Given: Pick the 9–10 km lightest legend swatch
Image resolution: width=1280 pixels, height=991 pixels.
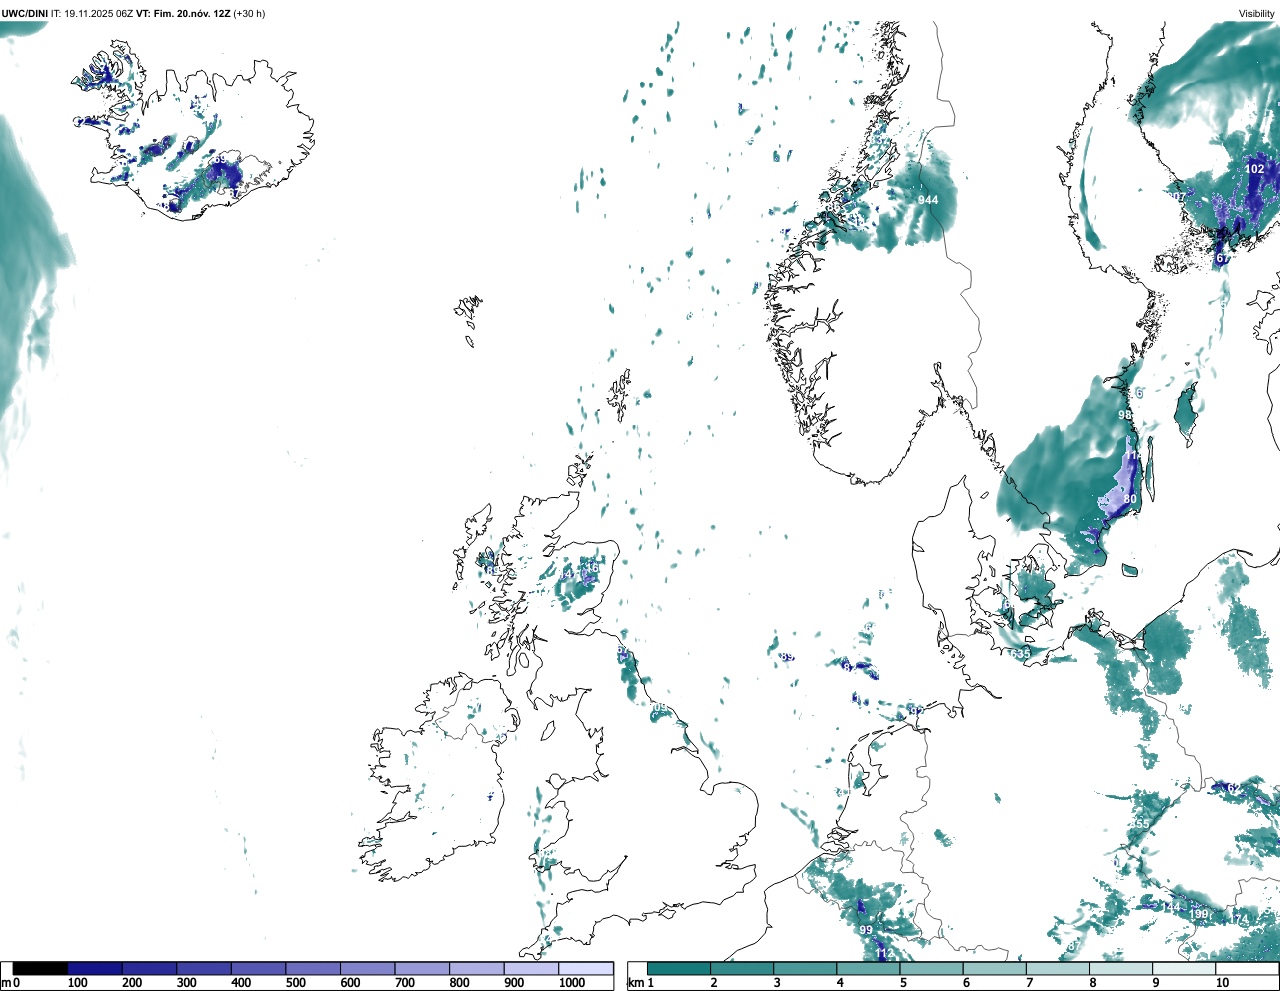Looking at the screenshot, I should (1183, 968).
